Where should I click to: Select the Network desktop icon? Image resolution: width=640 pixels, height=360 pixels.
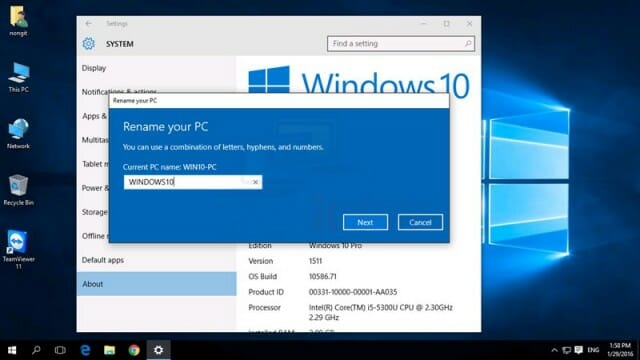(x=18, y=134)
